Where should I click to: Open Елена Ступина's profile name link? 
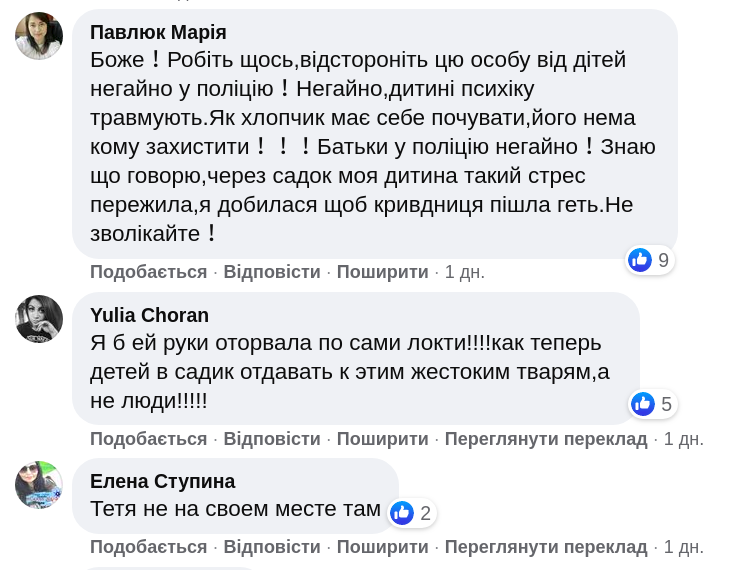point(162,481)
